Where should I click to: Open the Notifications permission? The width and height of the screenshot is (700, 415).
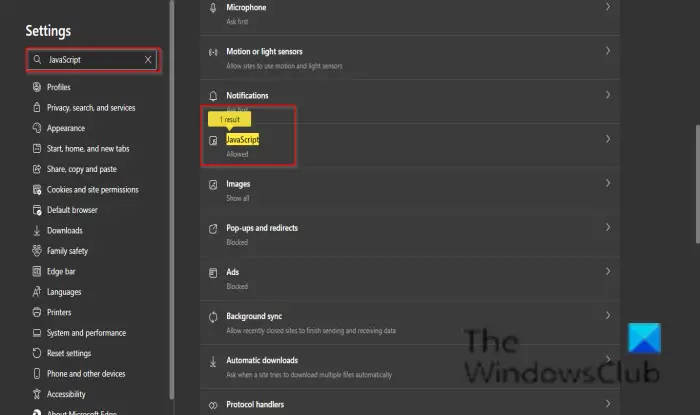coord(410,101)
